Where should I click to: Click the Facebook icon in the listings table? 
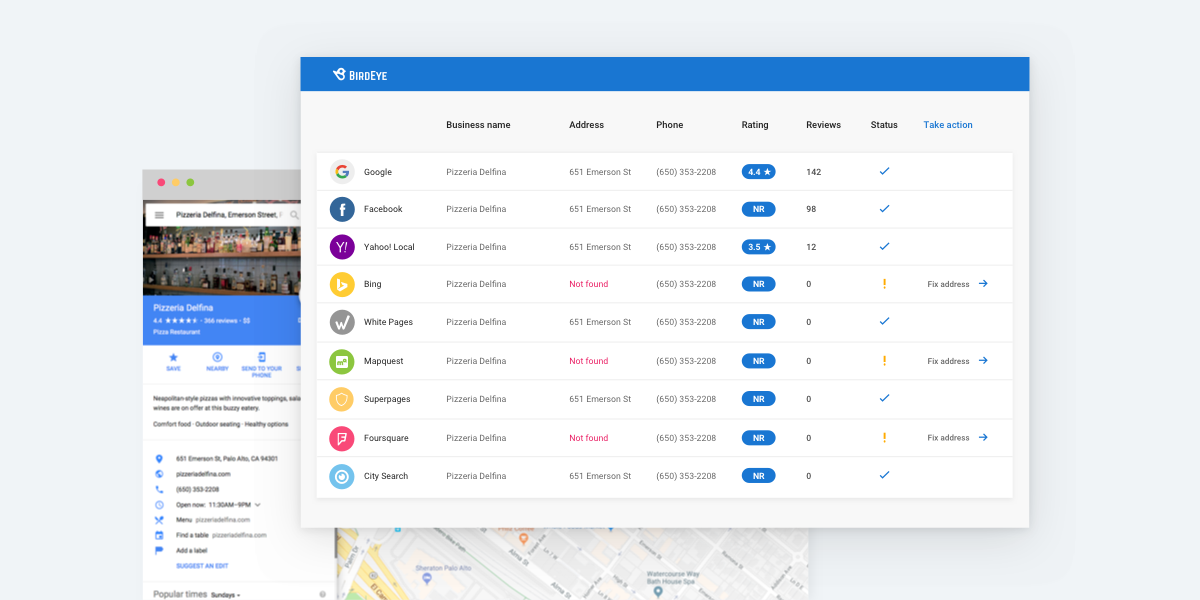(342, 209)
